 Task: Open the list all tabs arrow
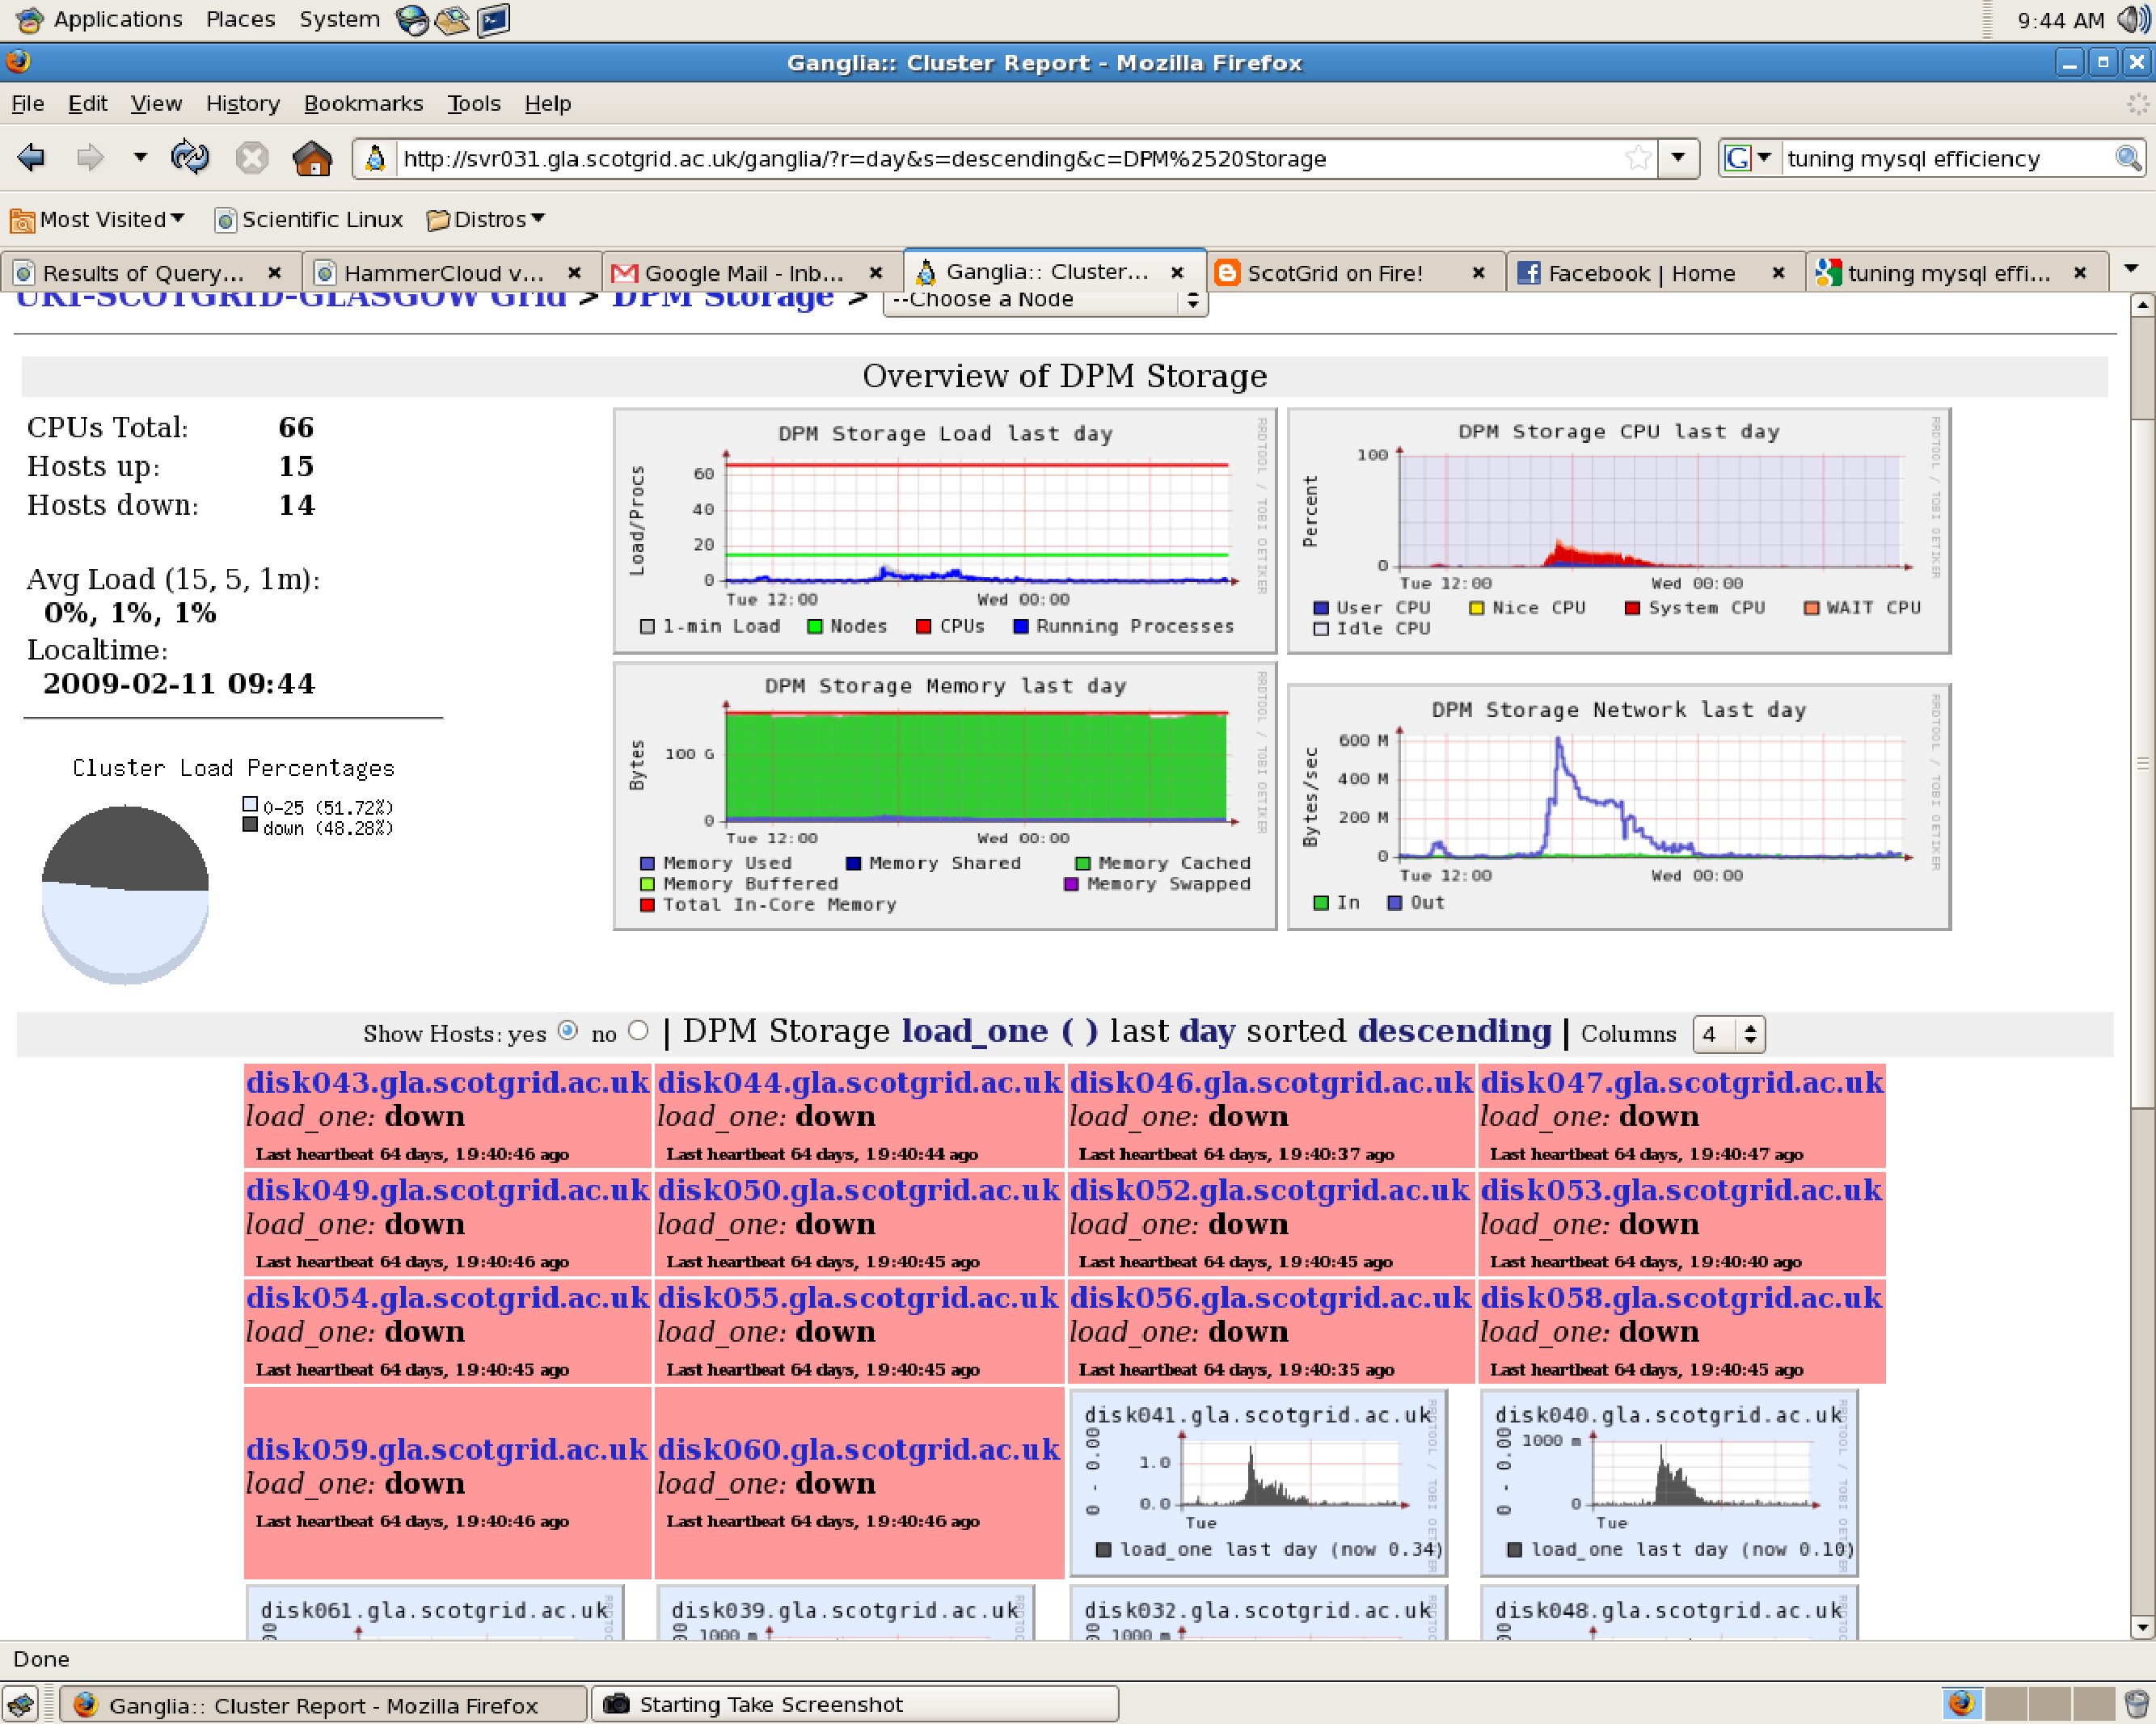tap(2131, 269)
